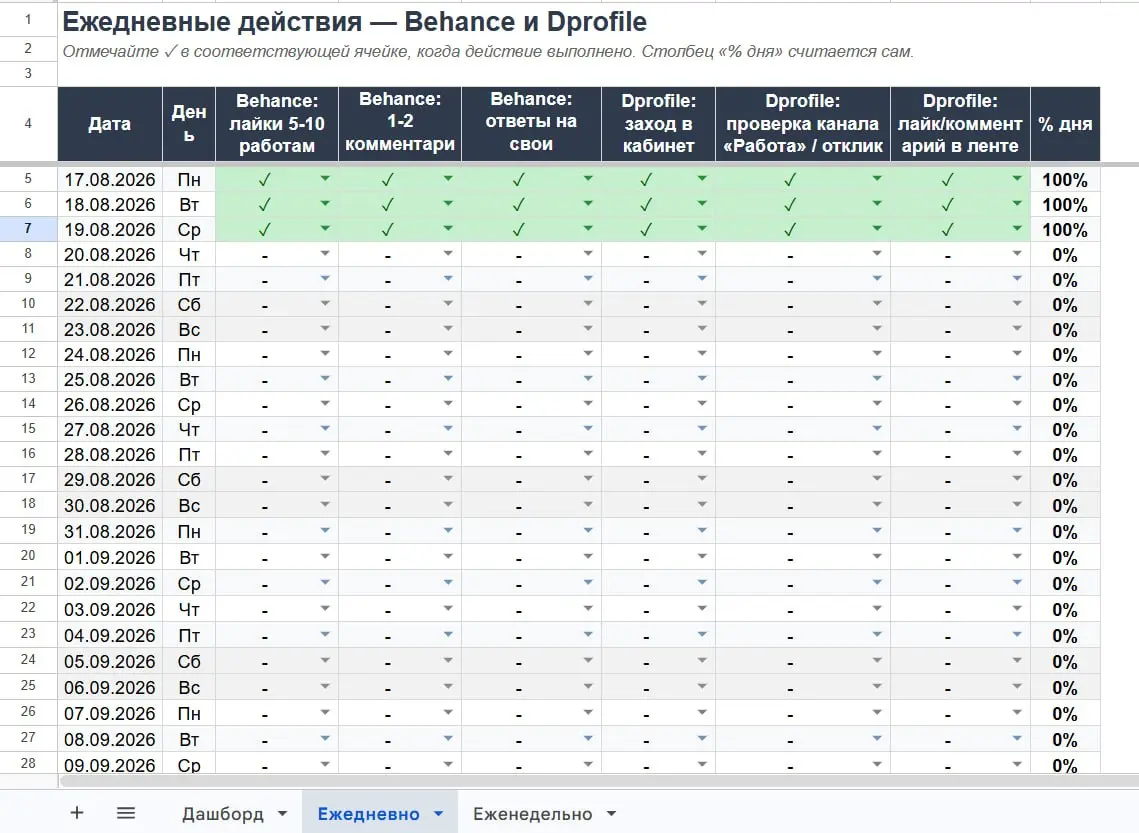Screen dimensions: 1139x833
Task: Click the Вс day cell for 06.09.2026
Action: coord(189,687)
